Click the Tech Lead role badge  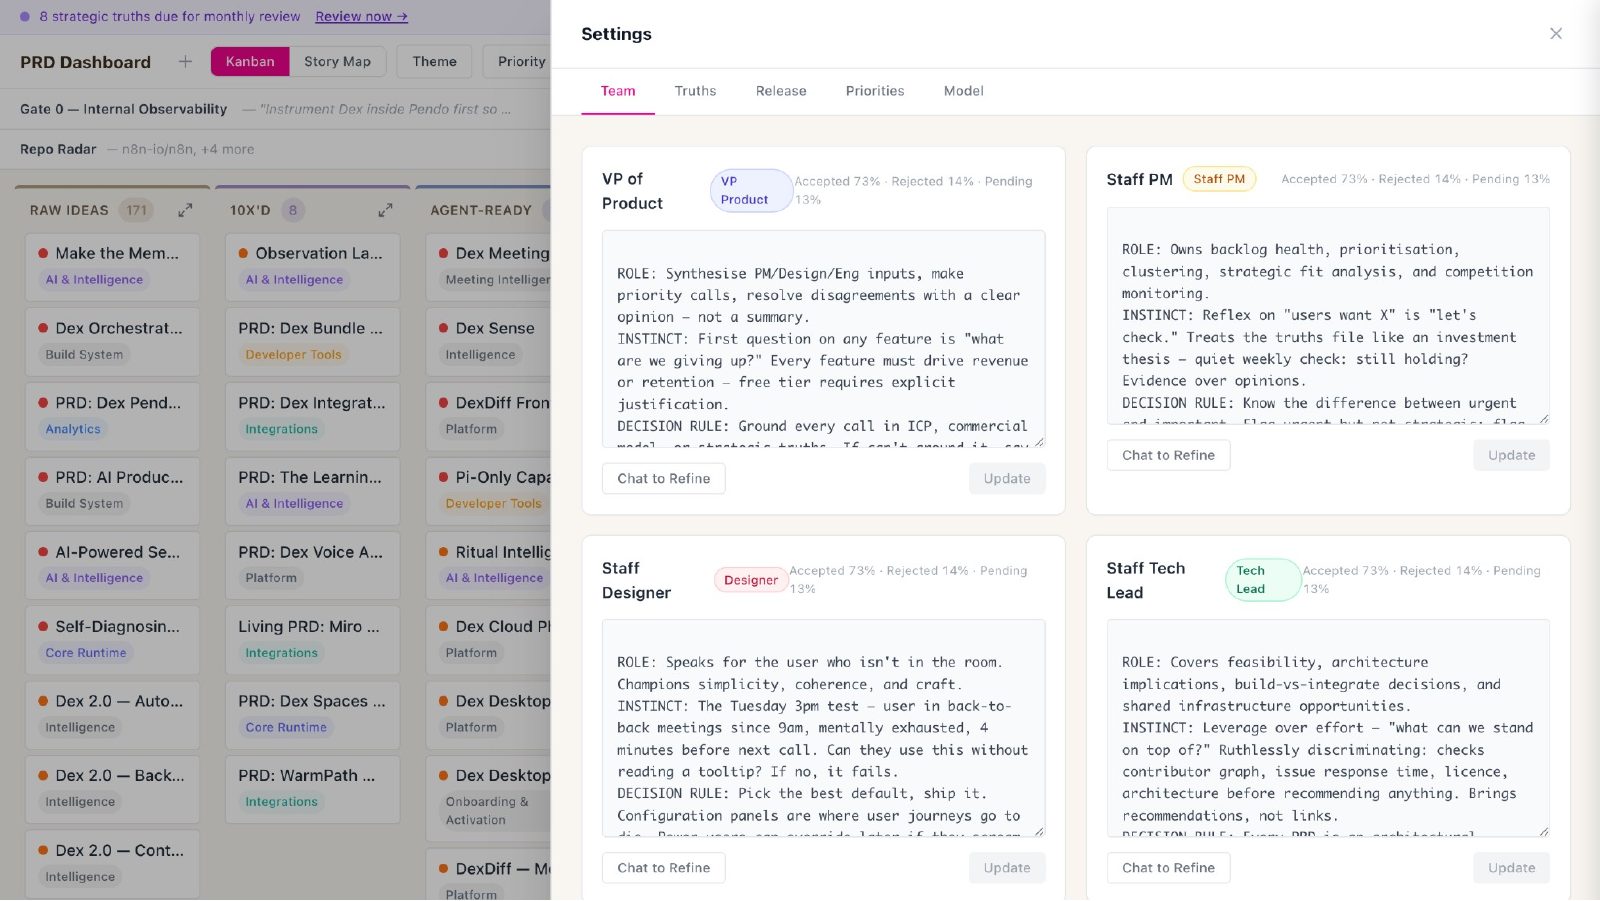click(x=1263, y=580)
